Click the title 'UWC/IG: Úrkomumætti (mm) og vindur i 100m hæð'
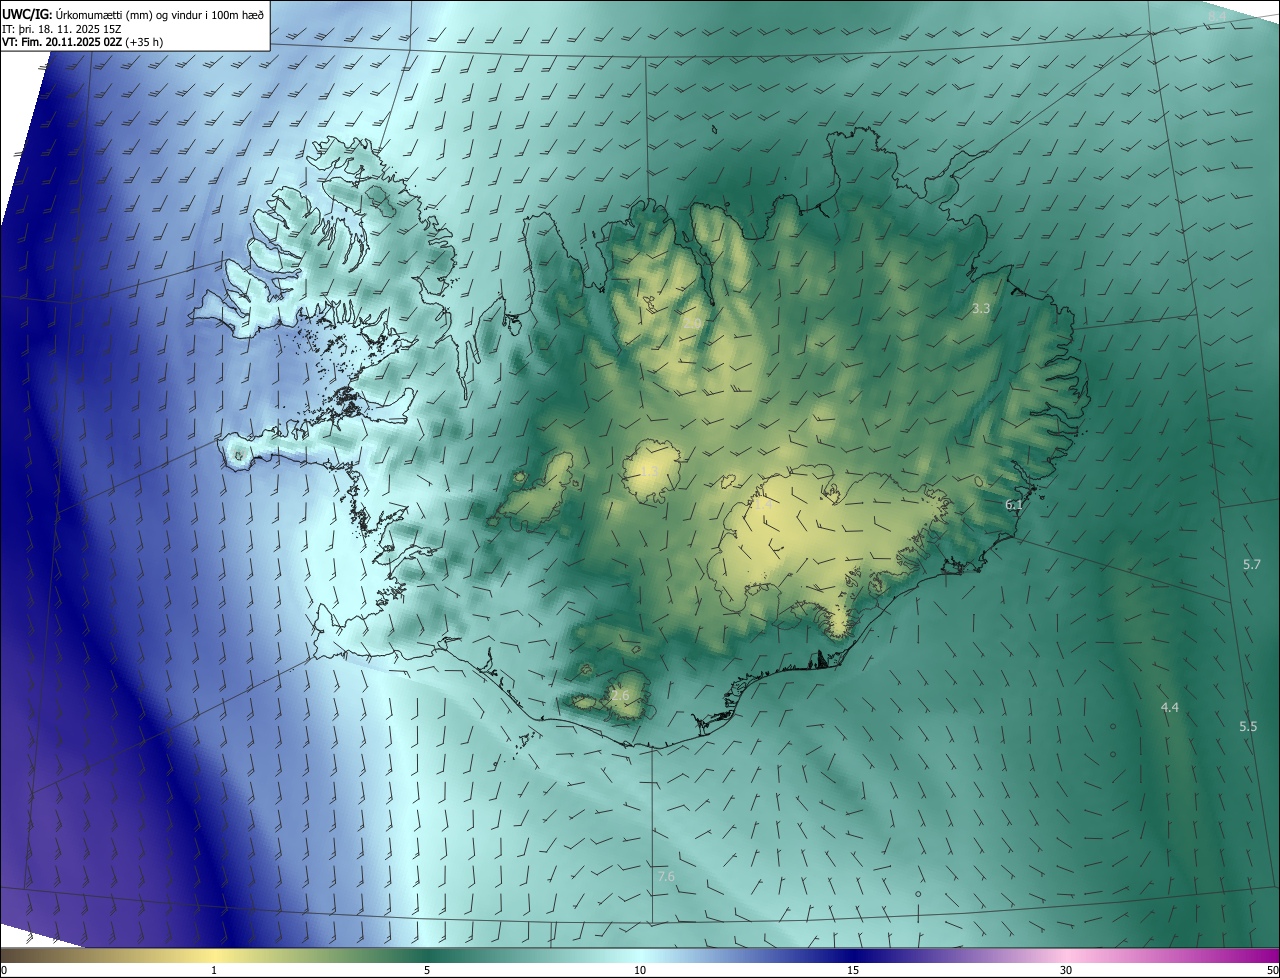The image size is (1280, 978). click(133, 13)
